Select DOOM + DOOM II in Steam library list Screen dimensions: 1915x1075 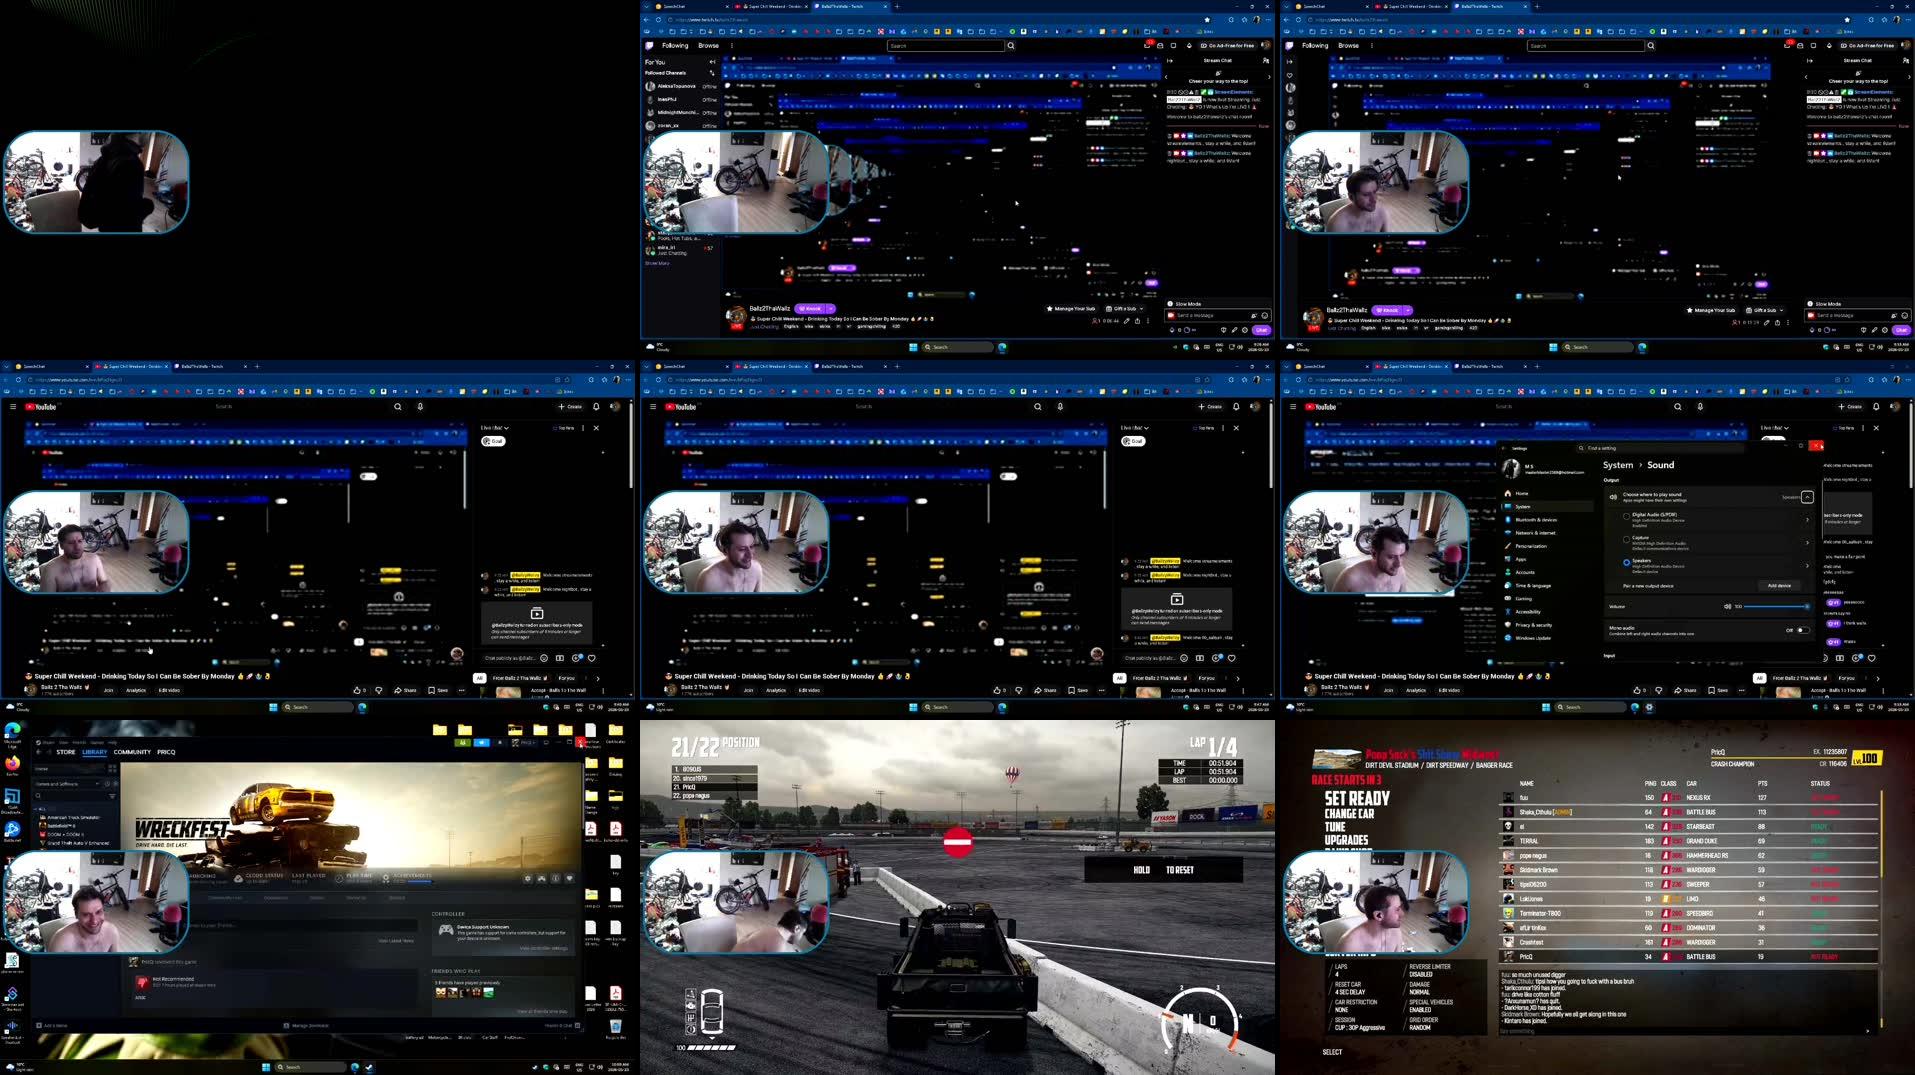click(64, 834)
